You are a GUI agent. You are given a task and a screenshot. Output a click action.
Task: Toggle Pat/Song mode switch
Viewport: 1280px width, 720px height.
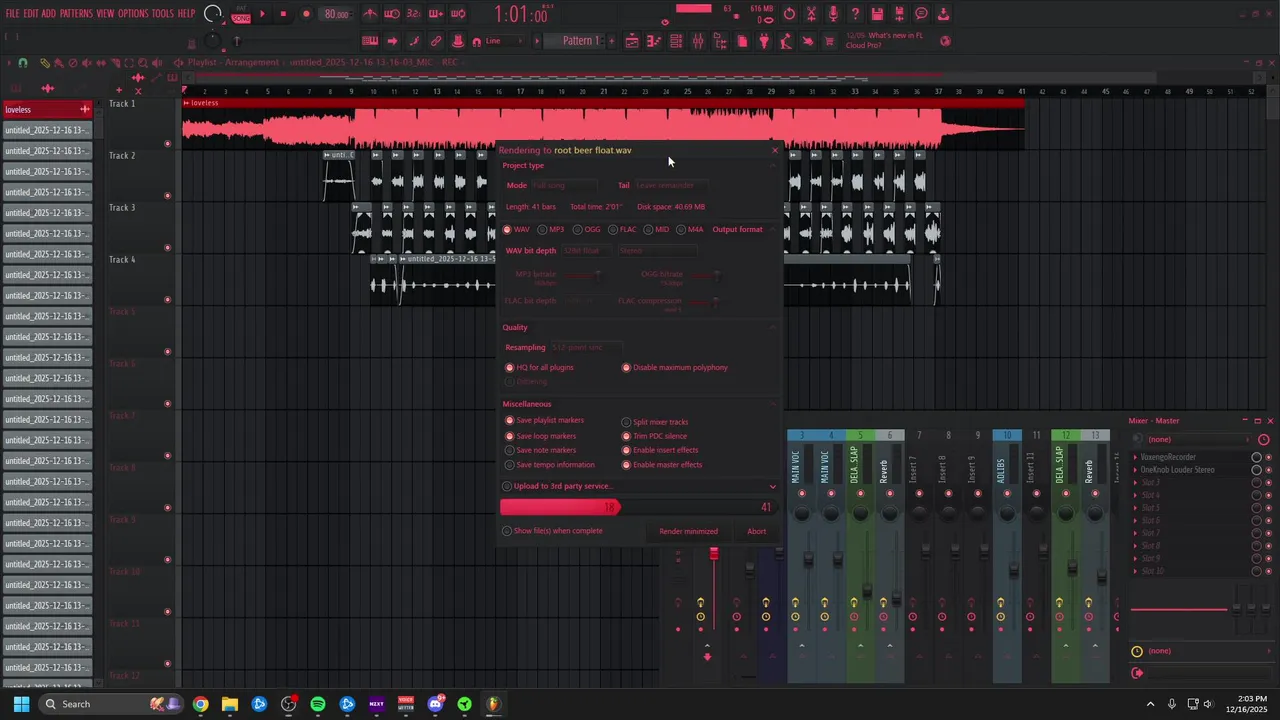tap(240, 14)
